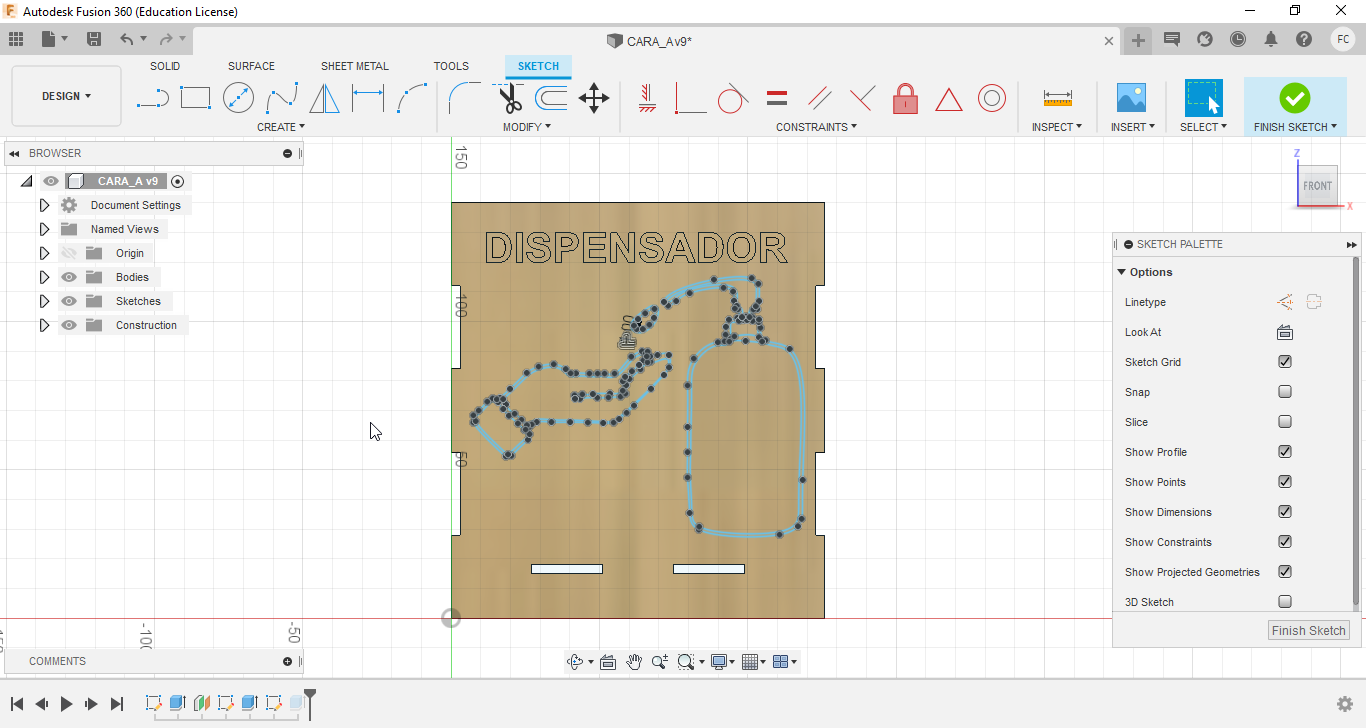
Task: Select the Mirror sketch tool
Action: coord(324,98)
